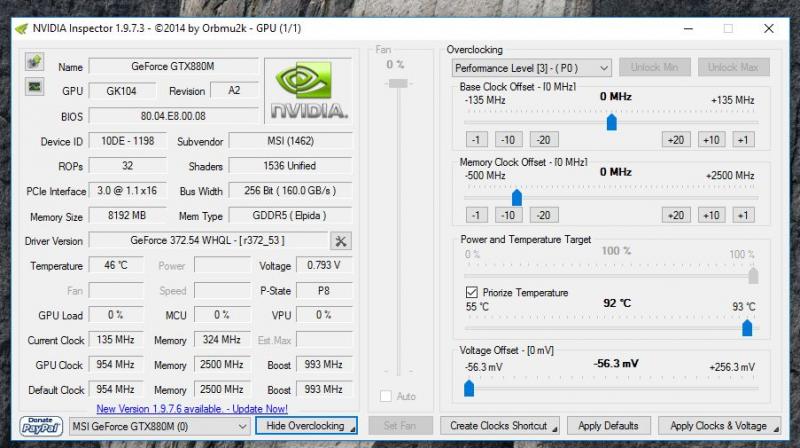Click the Memory Size value 8192 MB
Screen dimensions: 800x448
(x=128, y=215)
